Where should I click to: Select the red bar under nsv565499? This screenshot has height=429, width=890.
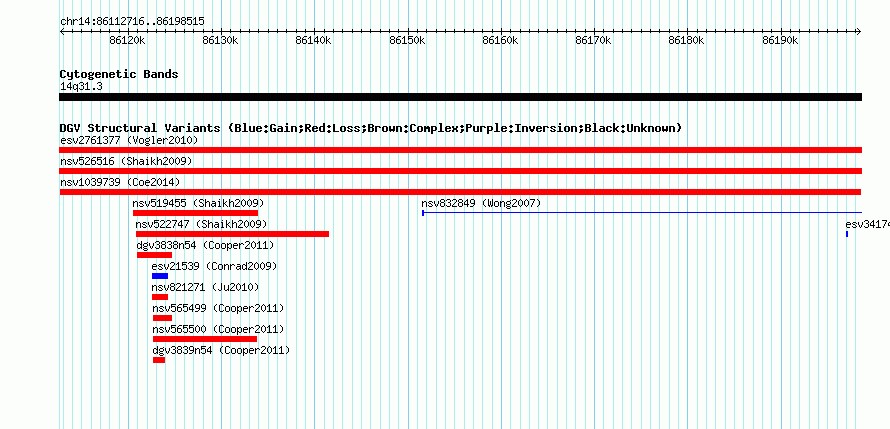tap(162, 318)
